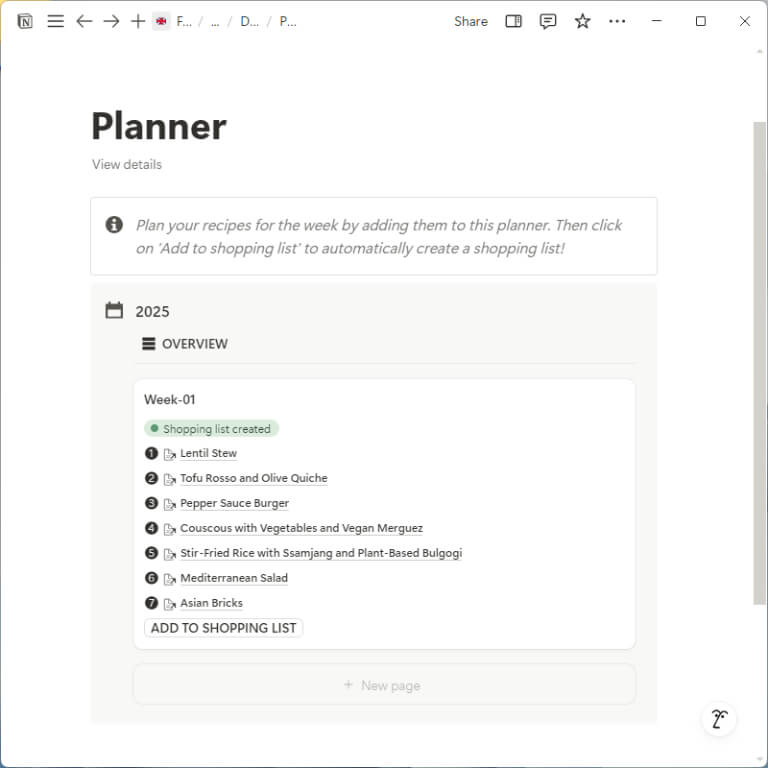Add a New page to planner
This screenshot has width=768, height=768.
point(384,685)
